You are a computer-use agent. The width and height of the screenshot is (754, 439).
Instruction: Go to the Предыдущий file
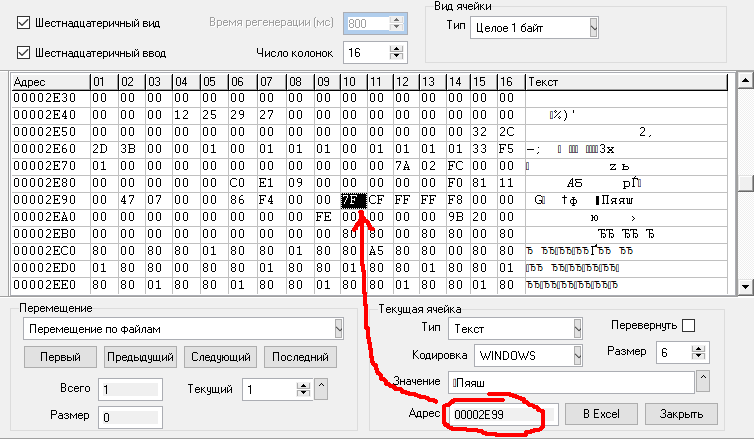[140, 357]
